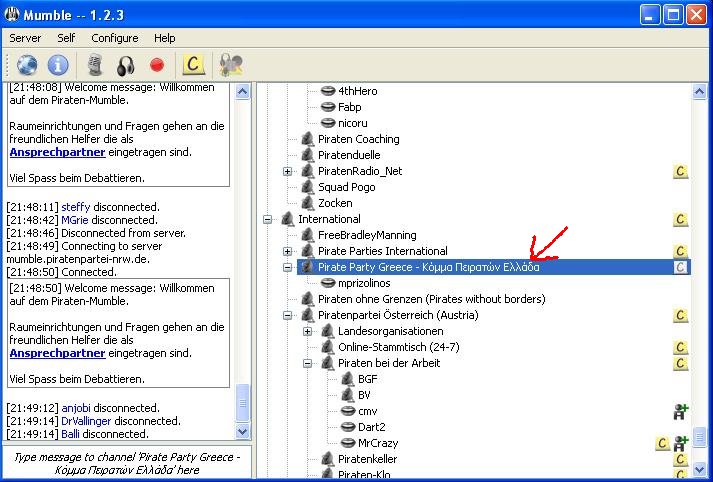
Task: Click chat log scrollbar up arrow
Action: pos(242,92)
